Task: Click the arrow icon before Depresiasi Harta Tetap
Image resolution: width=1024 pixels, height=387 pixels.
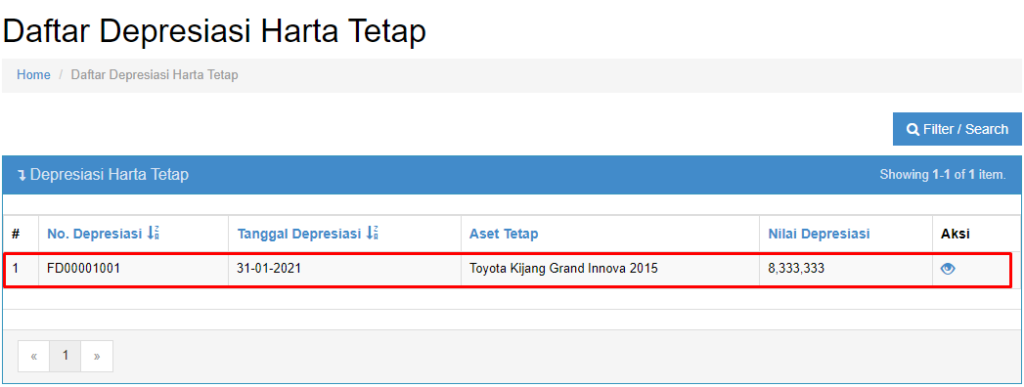Action: (x=22, y=175)
